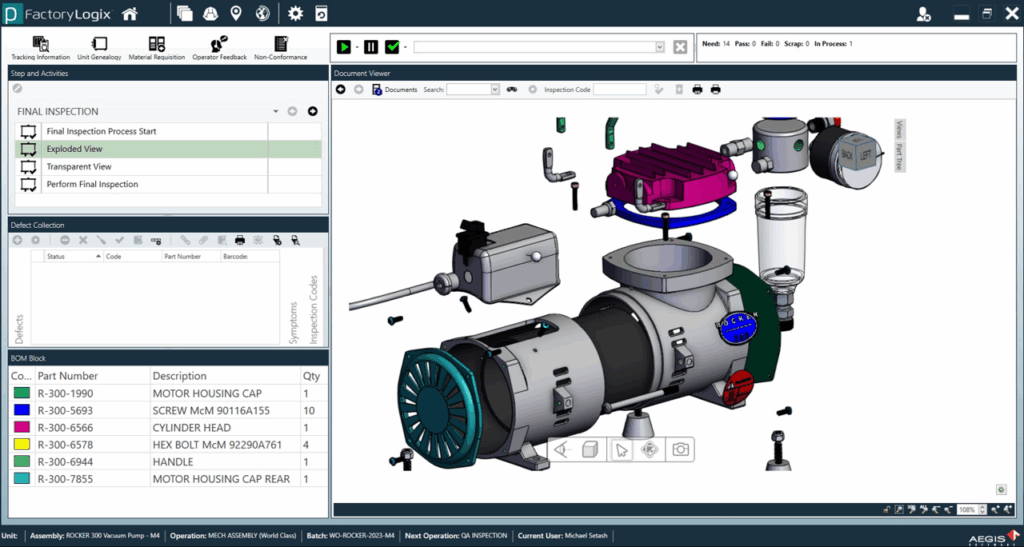Open Unit Genealogy
This screenshot has width=1024, height=547.
(x=99, y=44)
